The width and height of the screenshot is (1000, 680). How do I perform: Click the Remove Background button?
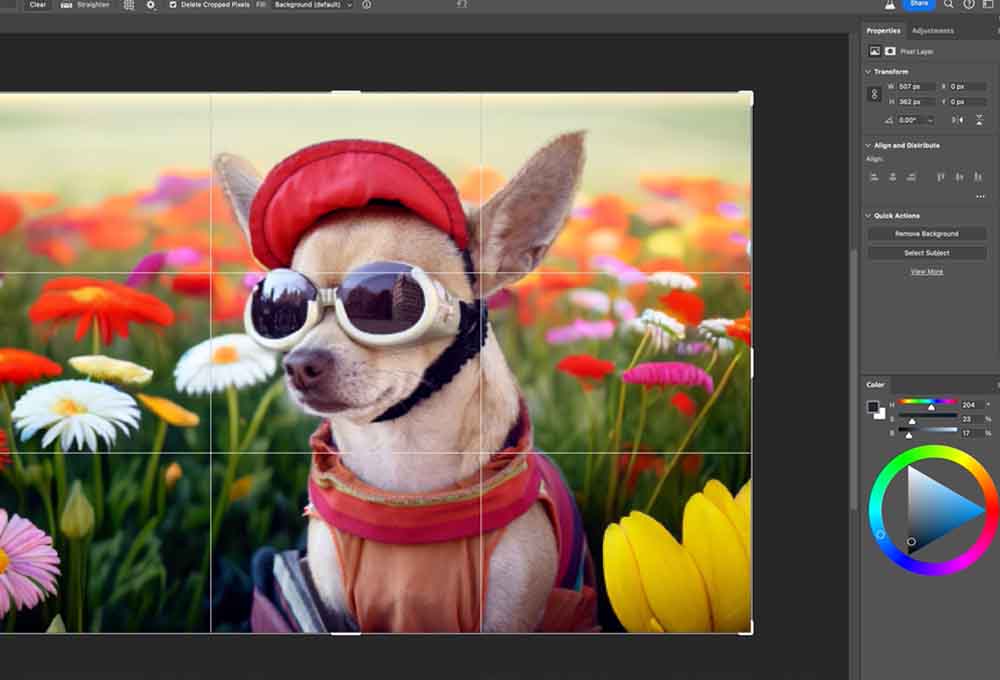point(926,234)
